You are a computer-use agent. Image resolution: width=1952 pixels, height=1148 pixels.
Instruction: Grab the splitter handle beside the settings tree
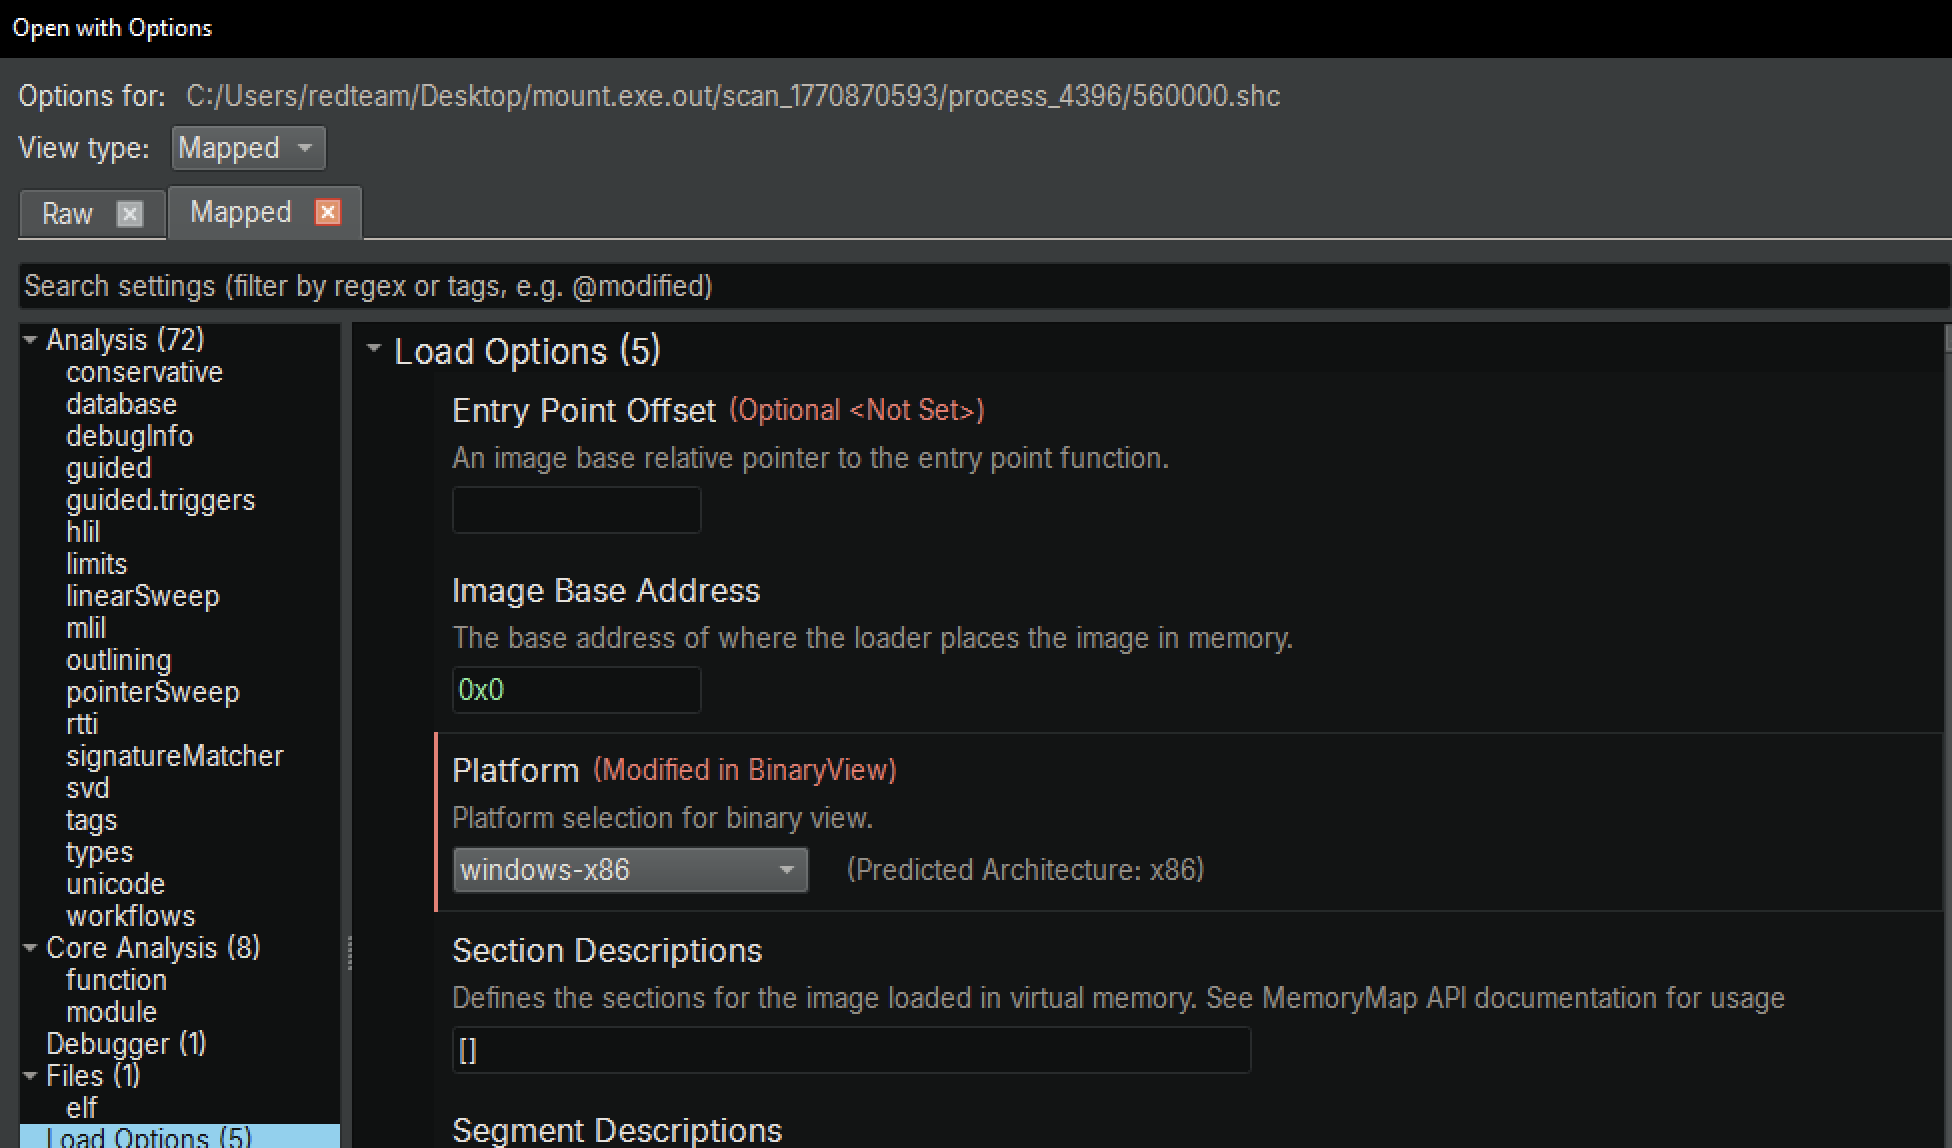[349, 953]
